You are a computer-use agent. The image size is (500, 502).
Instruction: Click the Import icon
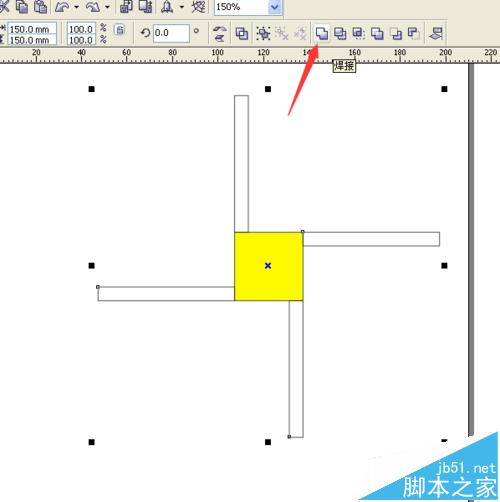pyautogui.click(x=126, y=6)
